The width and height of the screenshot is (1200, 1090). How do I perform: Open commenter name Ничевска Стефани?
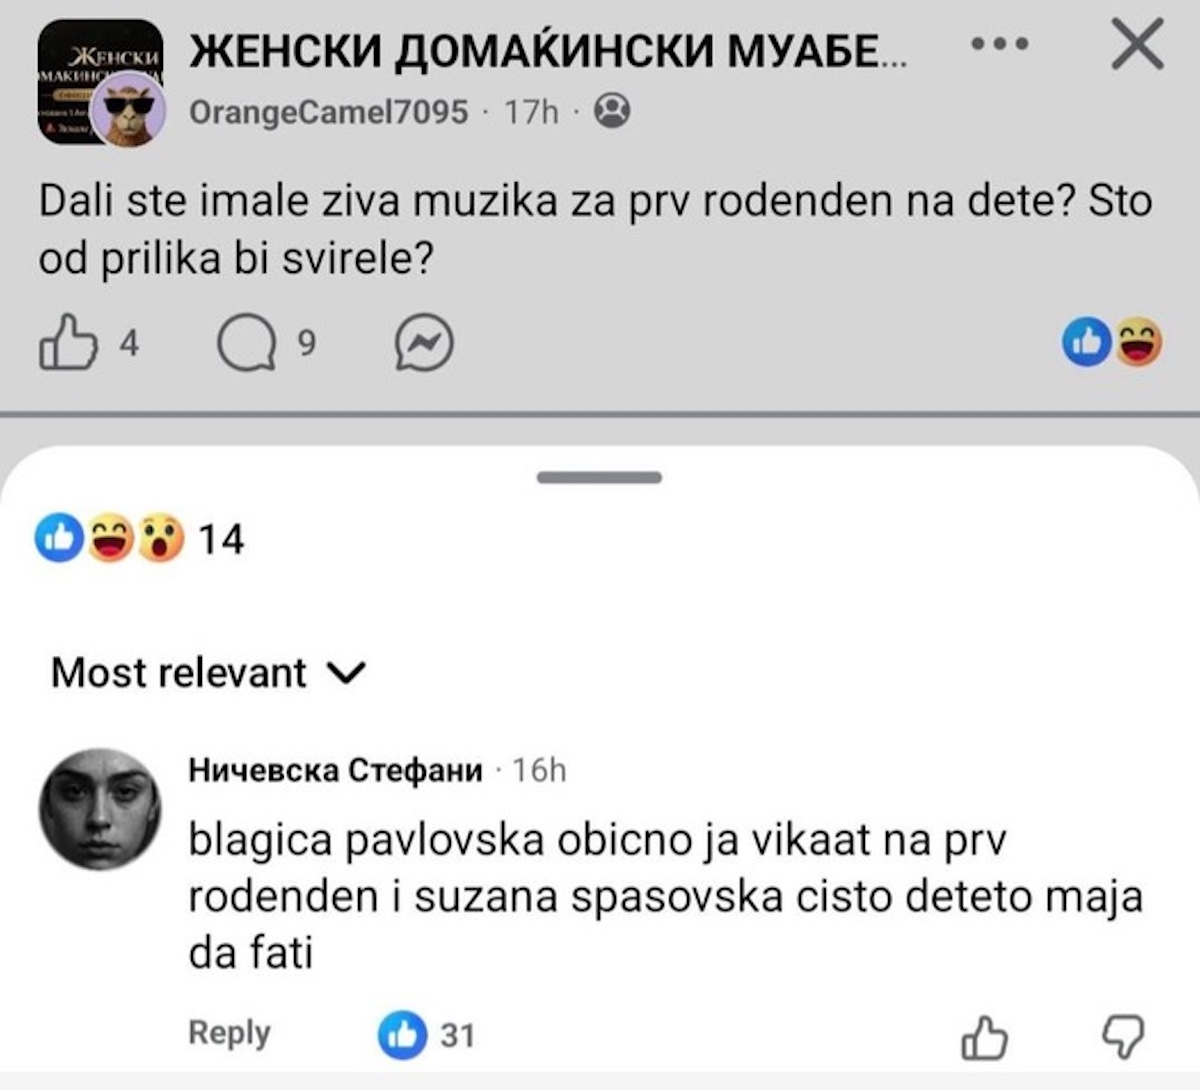335,770
